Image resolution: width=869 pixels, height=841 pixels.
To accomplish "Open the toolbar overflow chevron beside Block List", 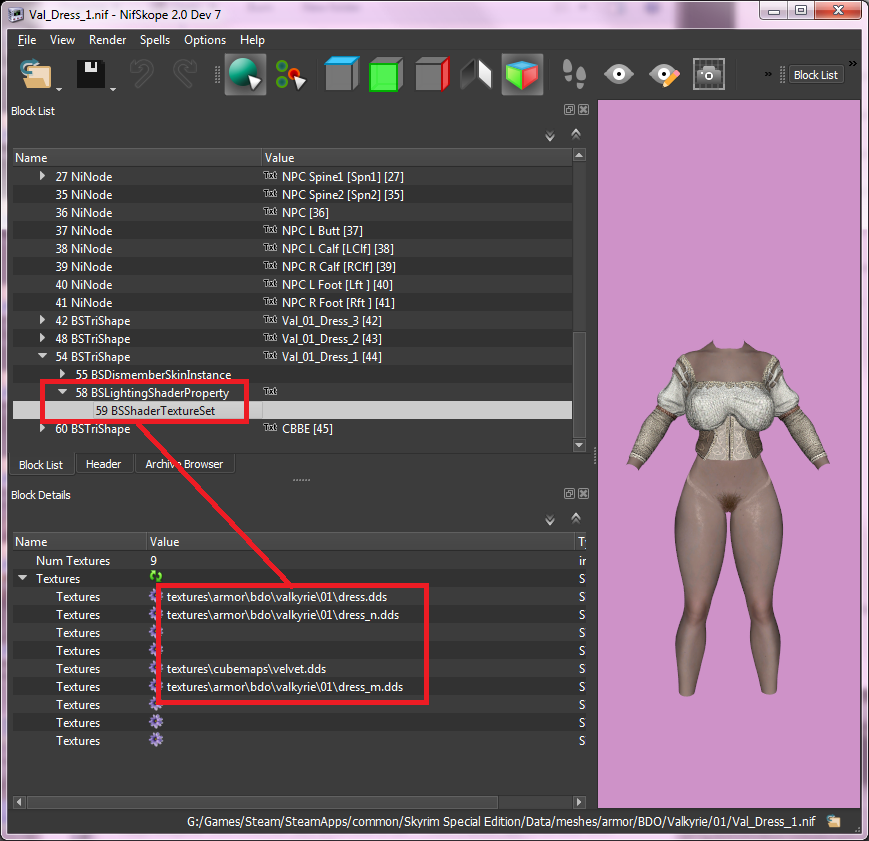I will (x=852, y=63).
